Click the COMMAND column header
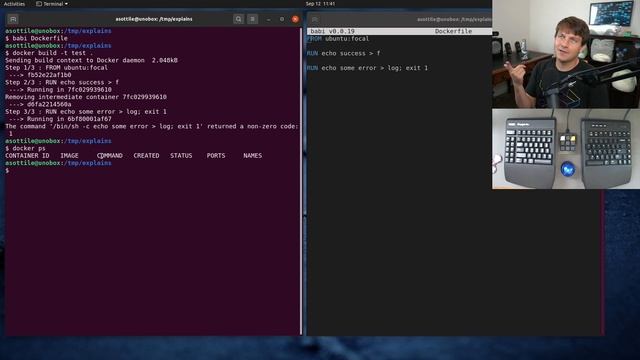Screen dimensions: 640x360 [x=110, y=156]
